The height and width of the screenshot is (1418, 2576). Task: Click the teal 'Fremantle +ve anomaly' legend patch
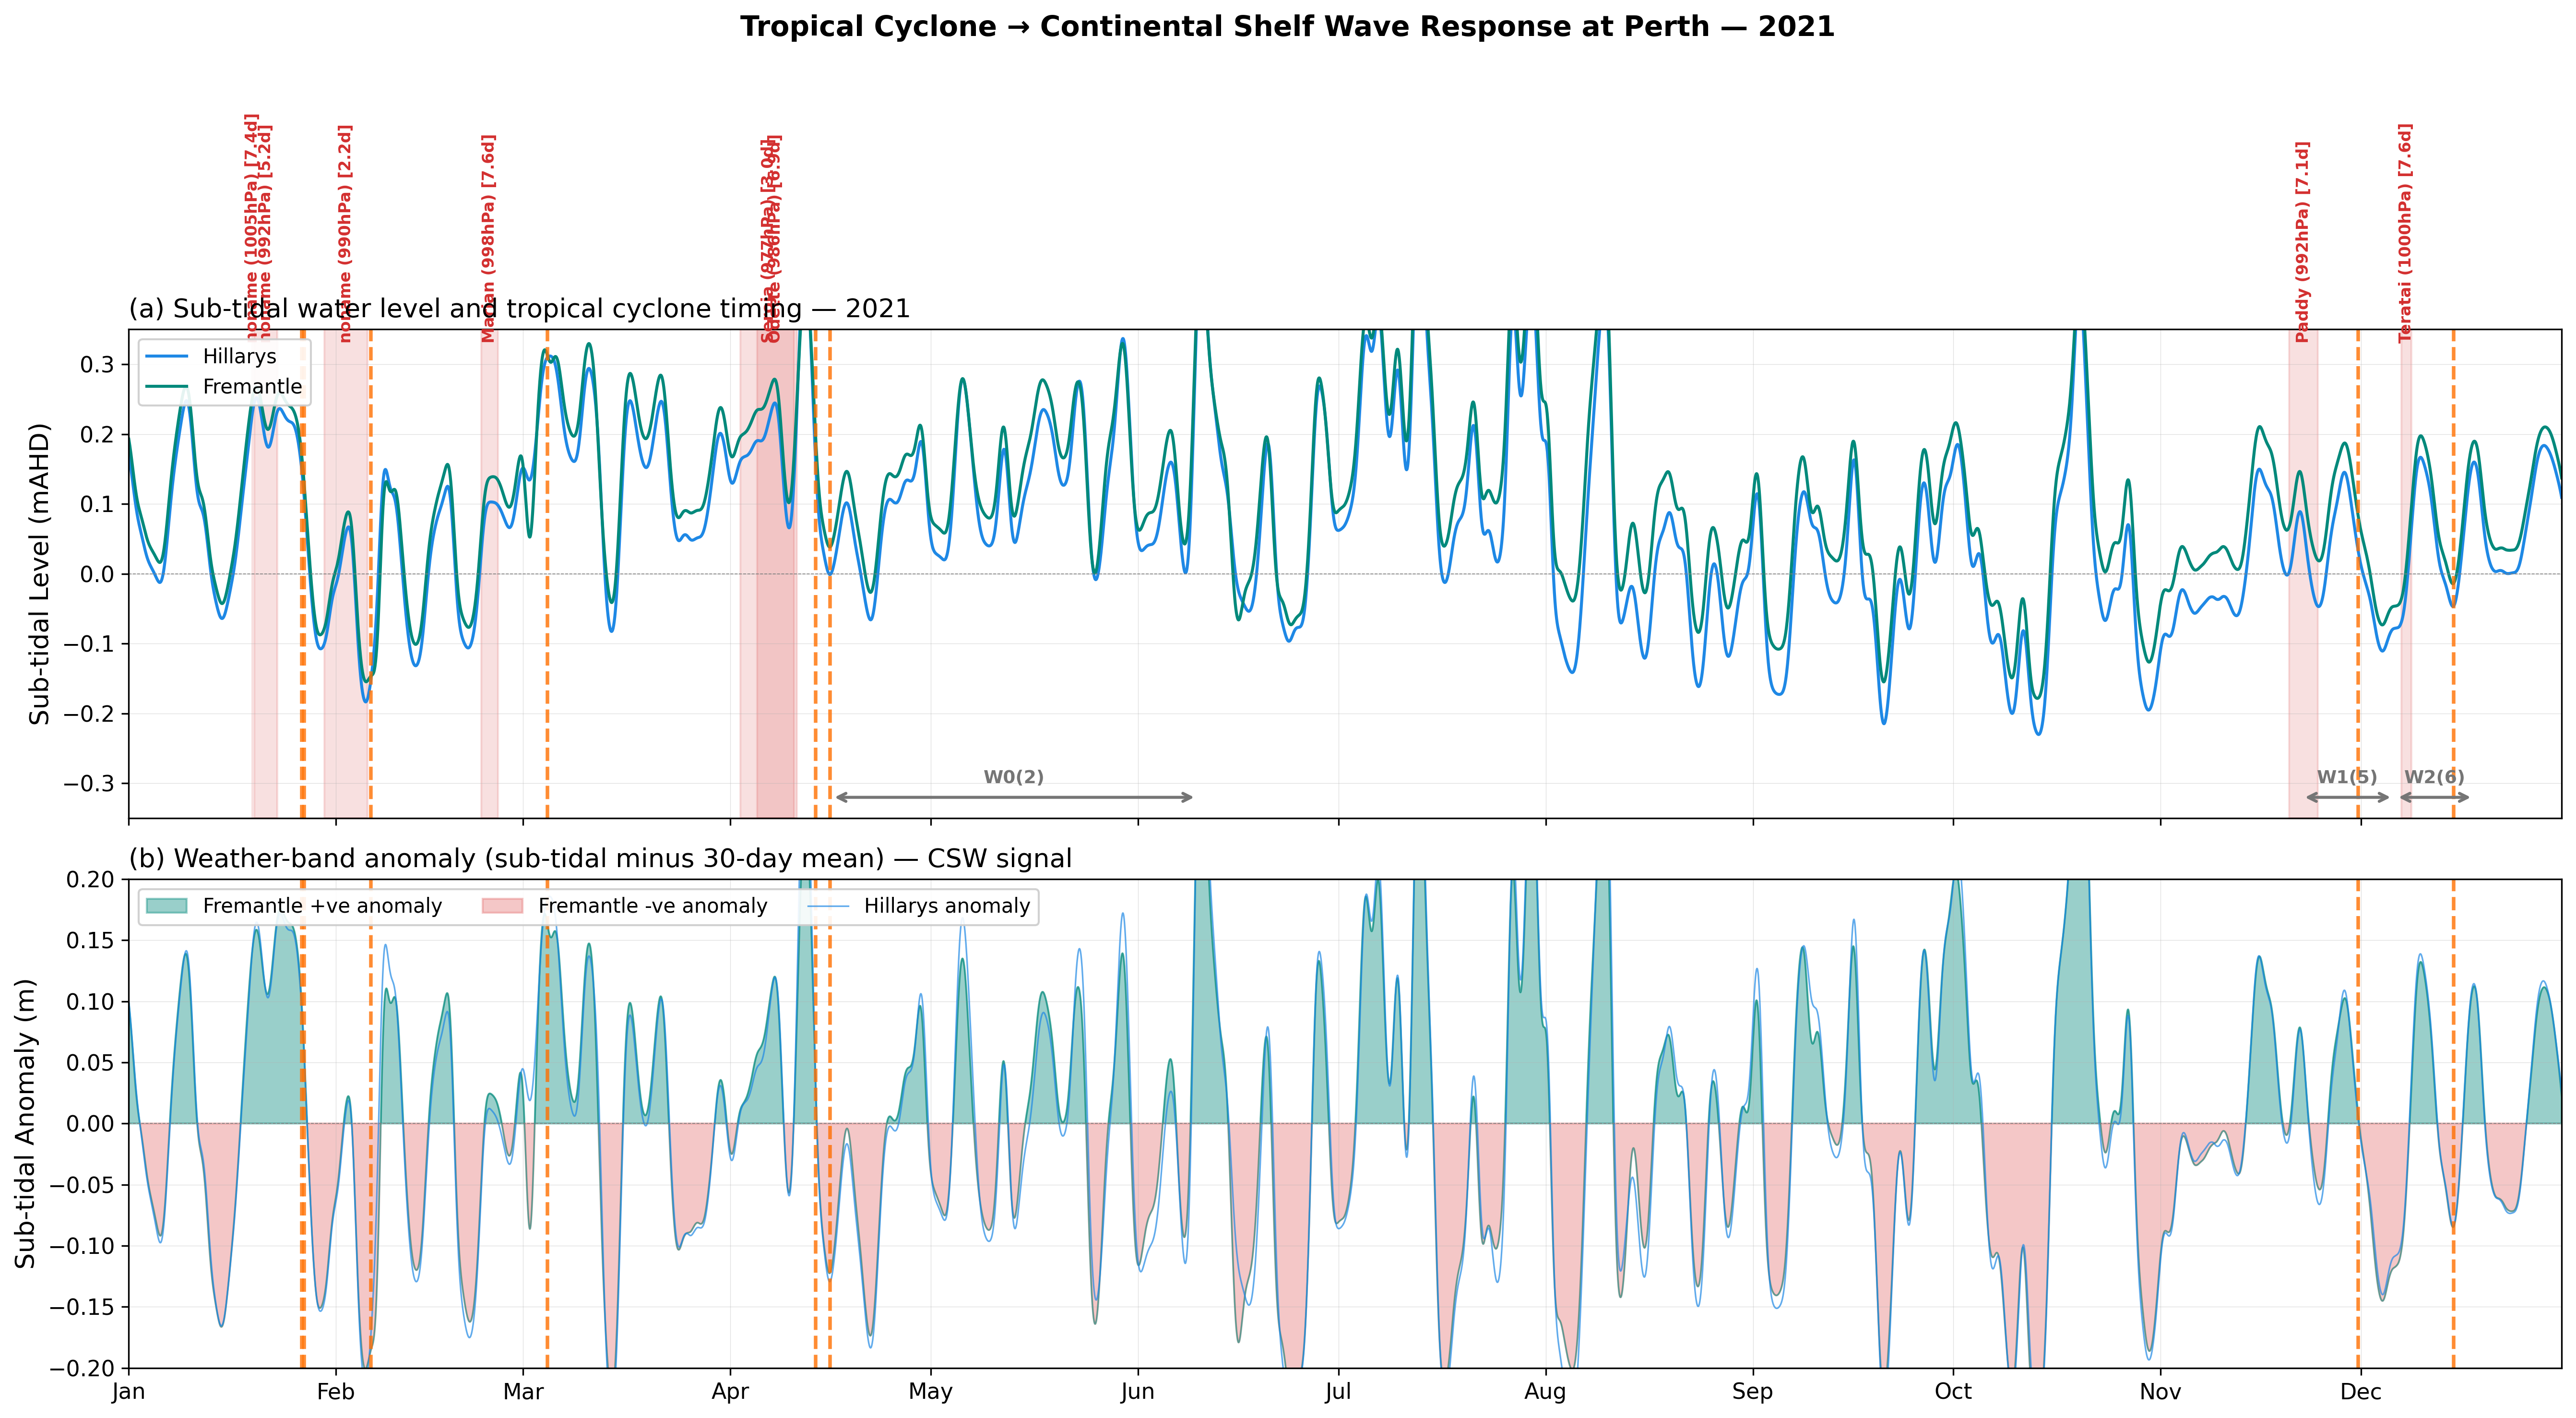[x=166, y=905]
